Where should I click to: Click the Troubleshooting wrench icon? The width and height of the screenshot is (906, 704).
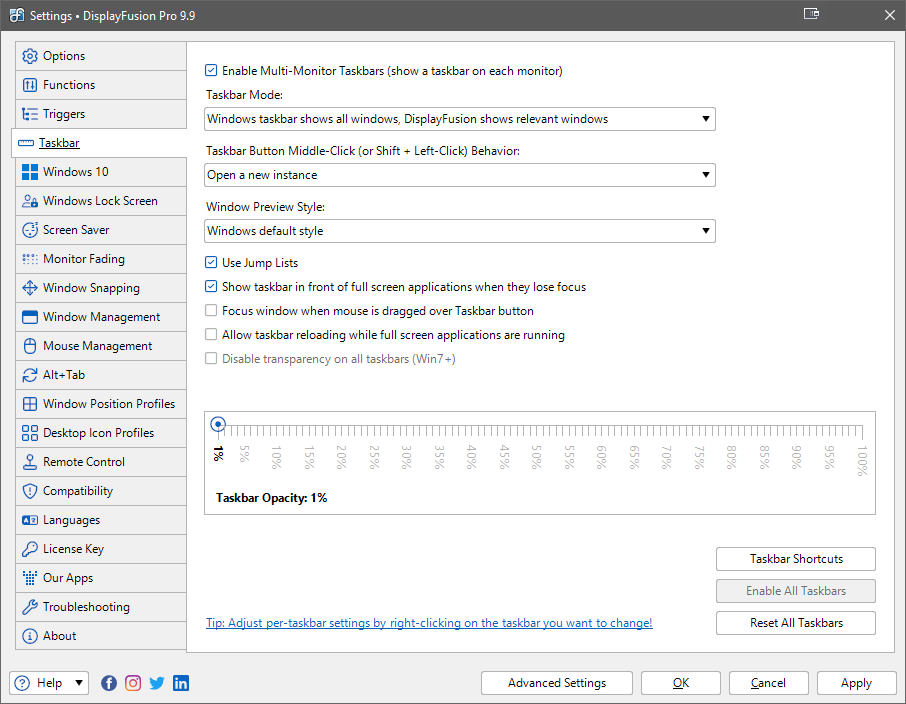30,607
